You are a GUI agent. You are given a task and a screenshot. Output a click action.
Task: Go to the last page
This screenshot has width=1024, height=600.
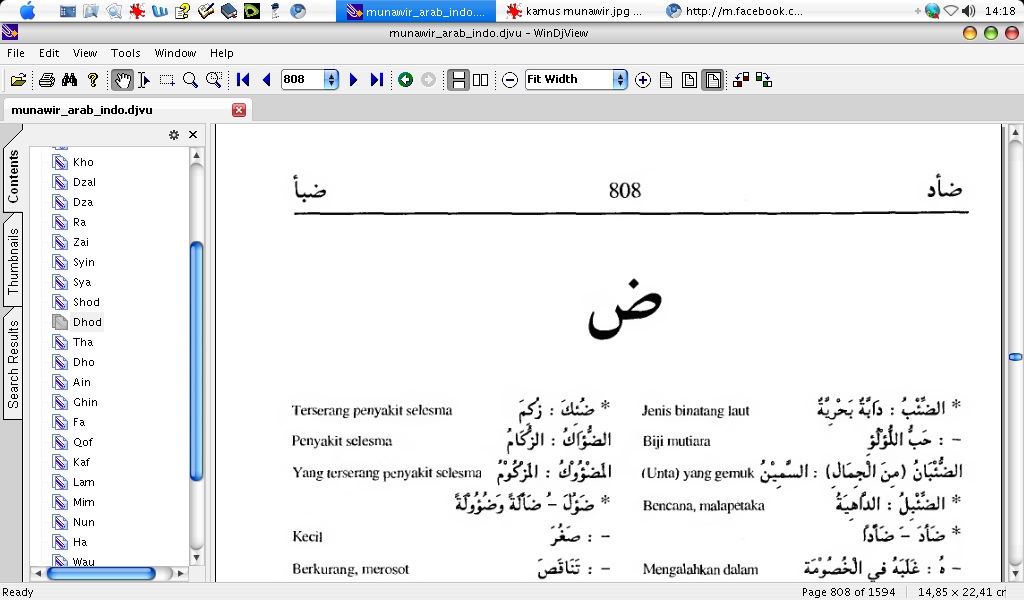pyautogui.click(x=376, y=80)
